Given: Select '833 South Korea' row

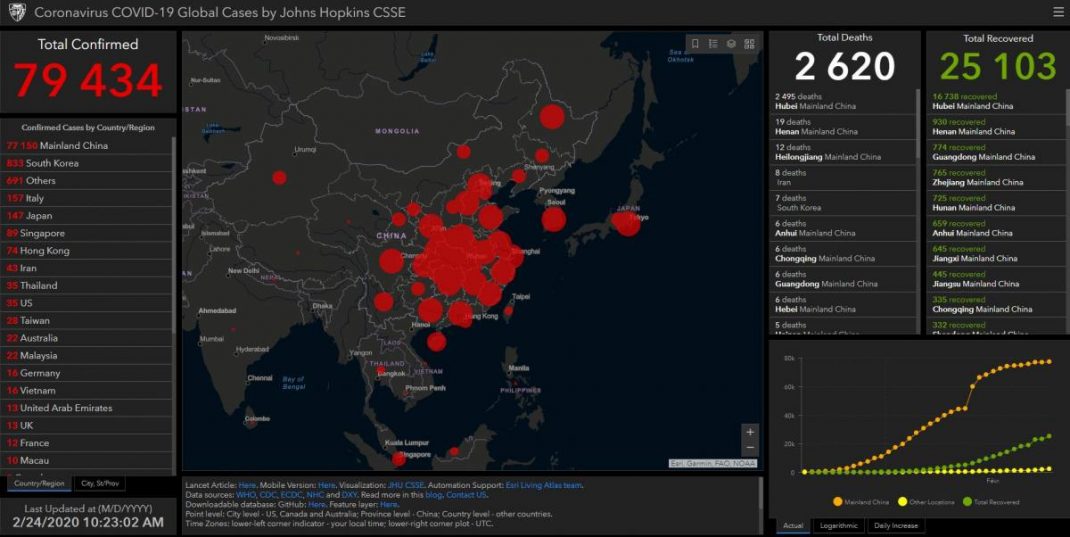Looking at the screenshot, I should click(86, 163).
